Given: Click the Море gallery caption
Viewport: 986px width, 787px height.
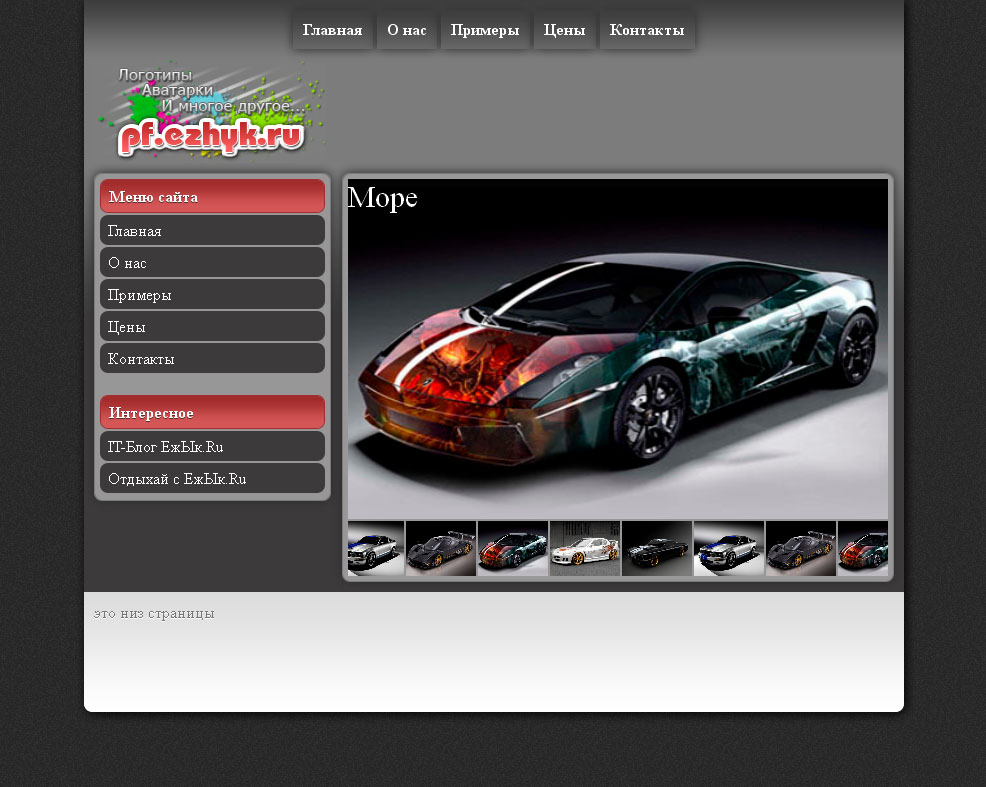Looking at the screenshot, I should point(382,197).
